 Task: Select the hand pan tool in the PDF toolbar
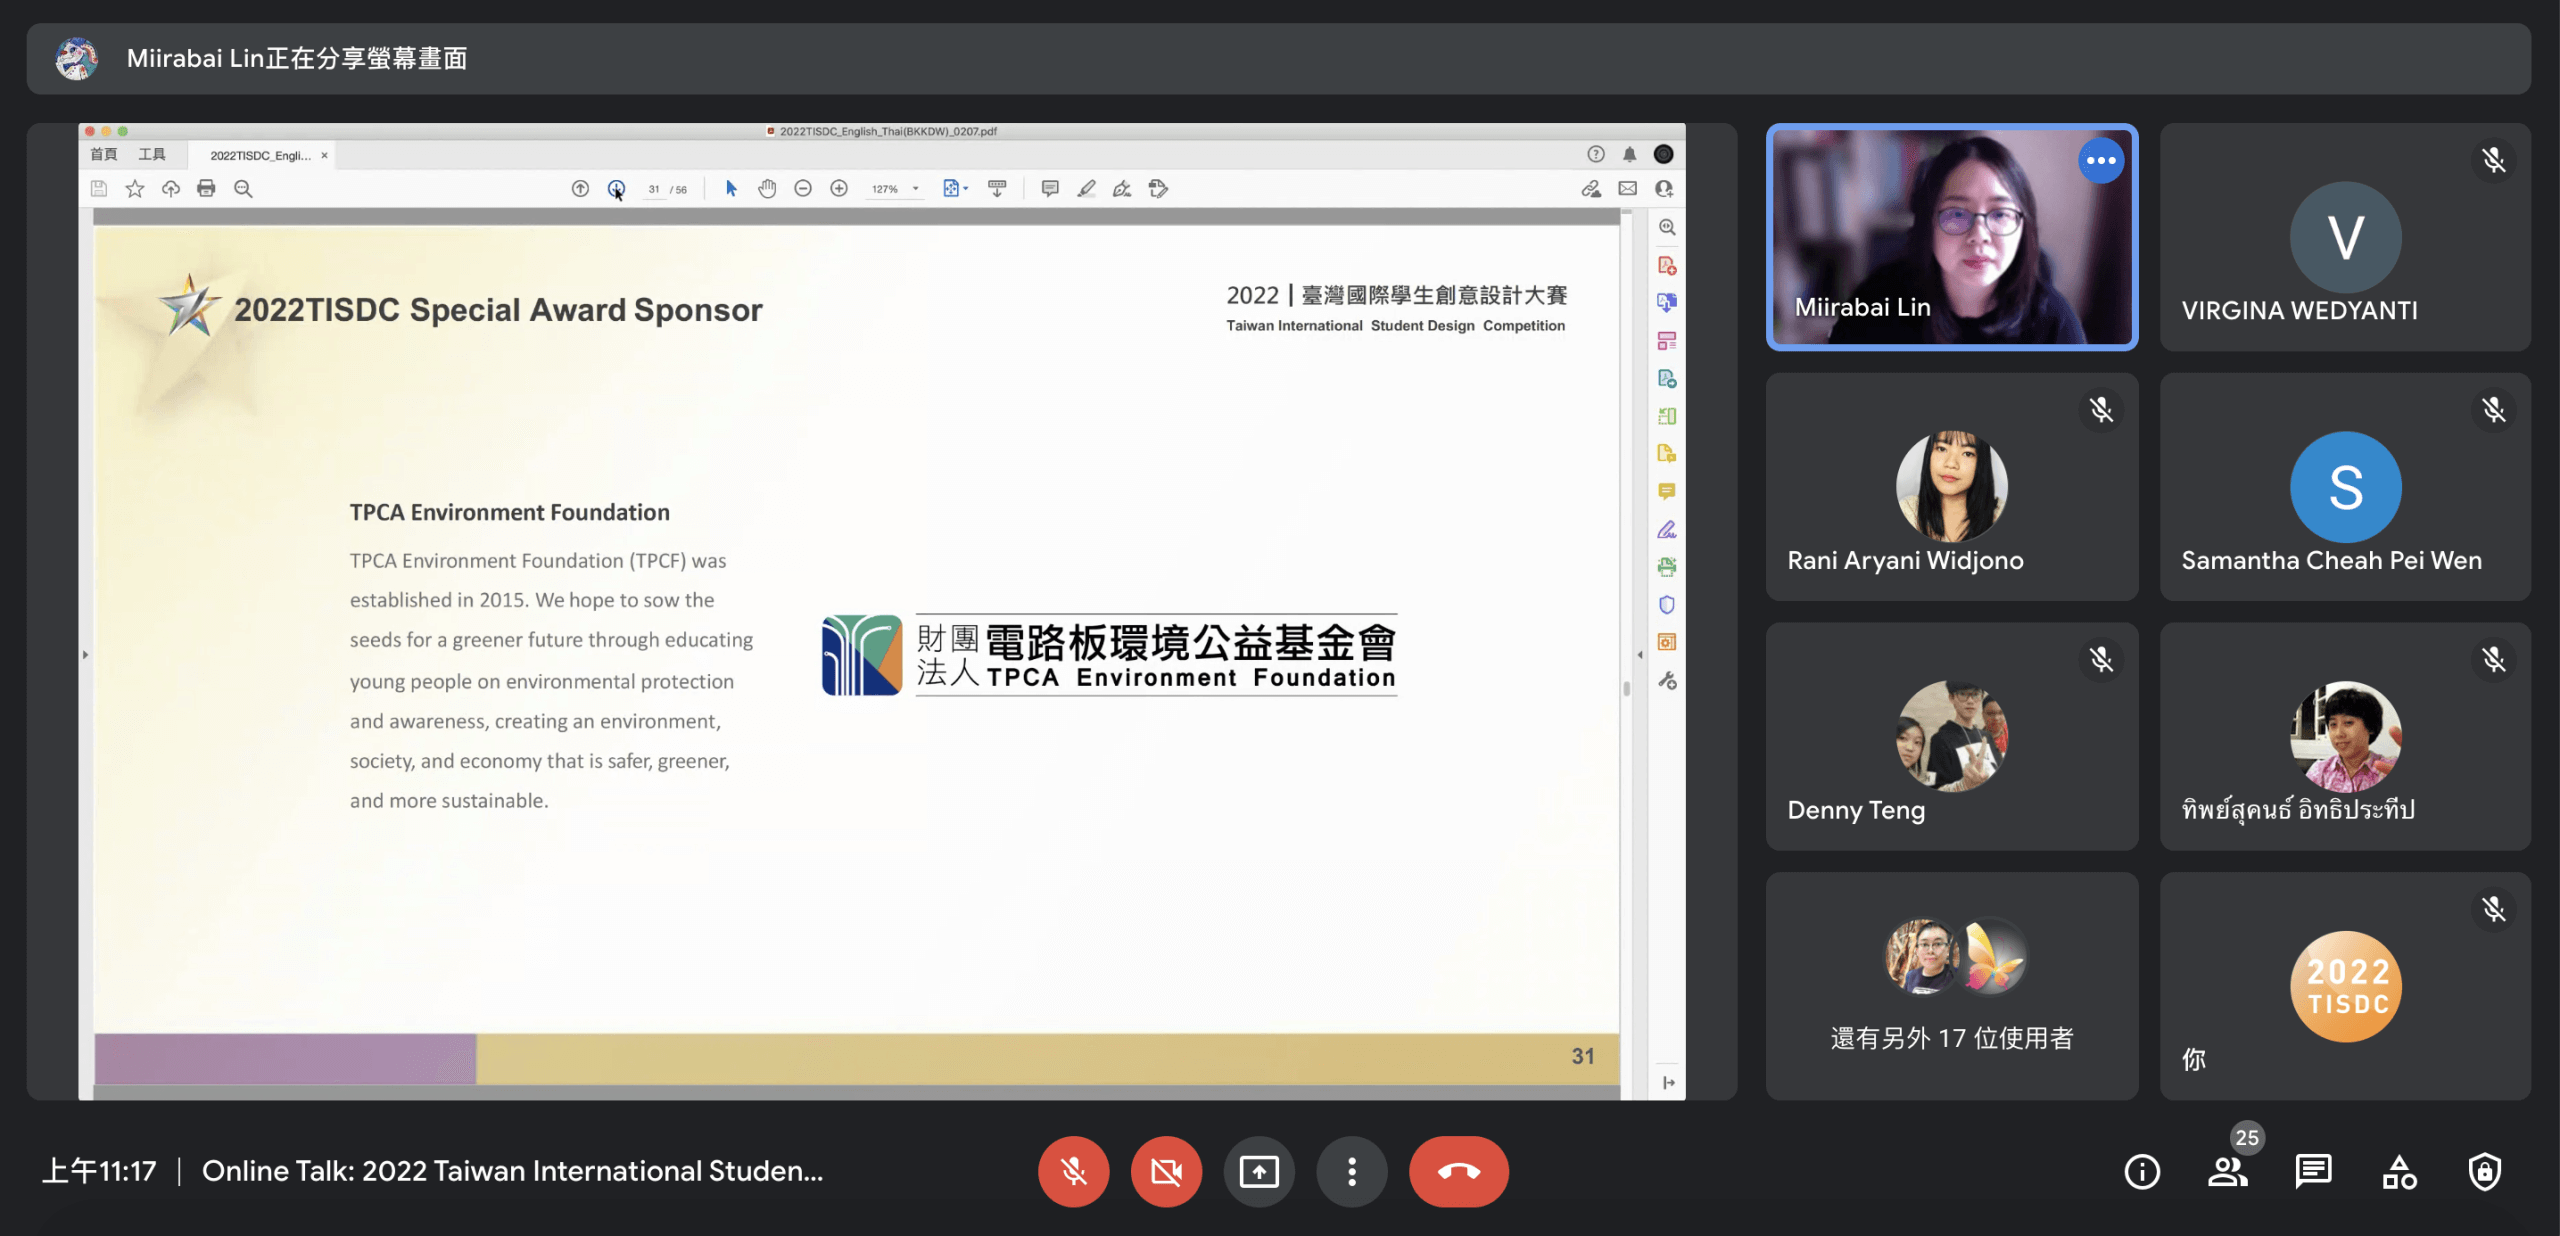tap(767, 189)
